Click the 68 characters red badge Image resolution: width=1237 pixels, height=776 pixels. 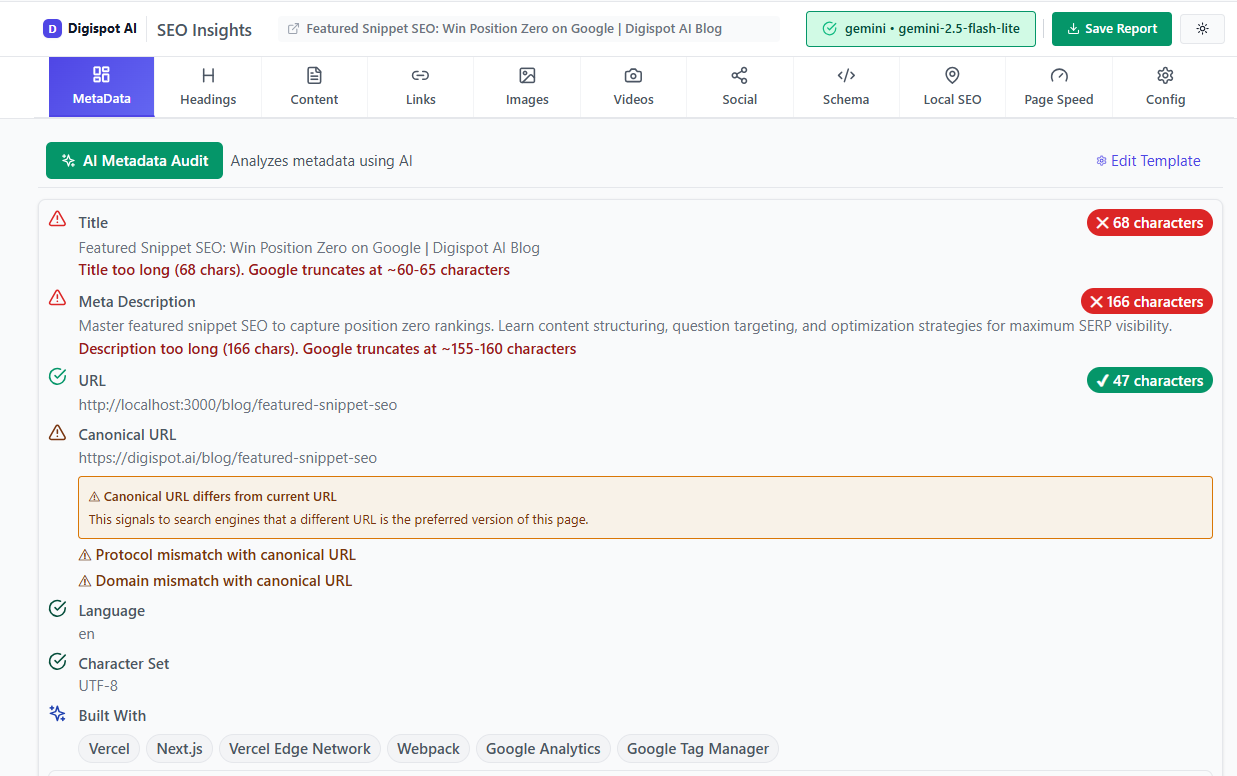tap(1150, 223)
